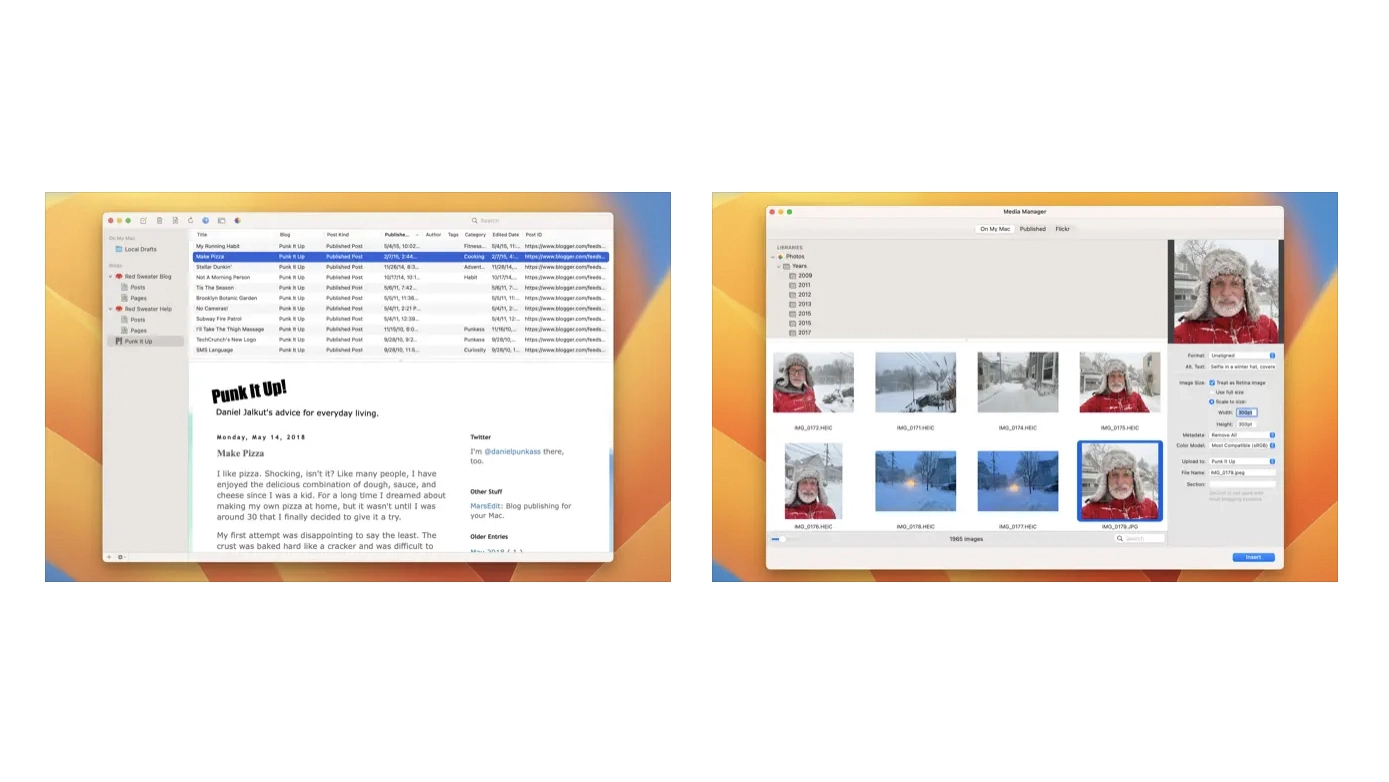
Task: Select the IMG_0174.HEIC street thumbnail
Action: 1017,382
